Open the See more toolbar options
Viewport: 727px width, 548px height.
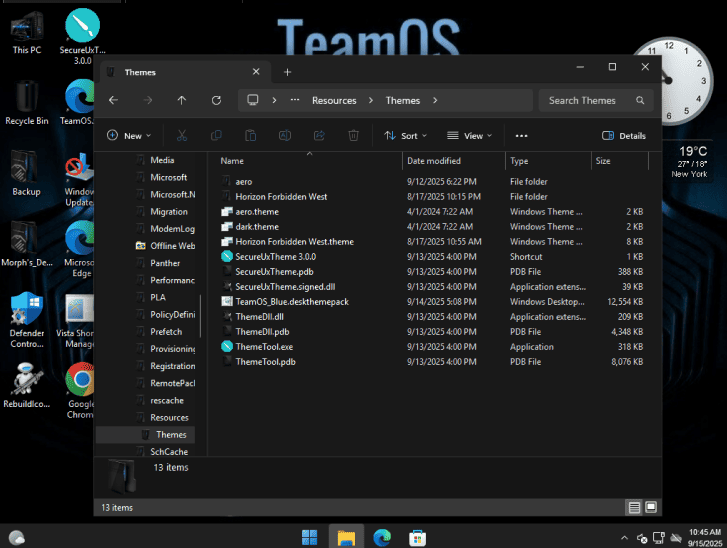[521, 136]
